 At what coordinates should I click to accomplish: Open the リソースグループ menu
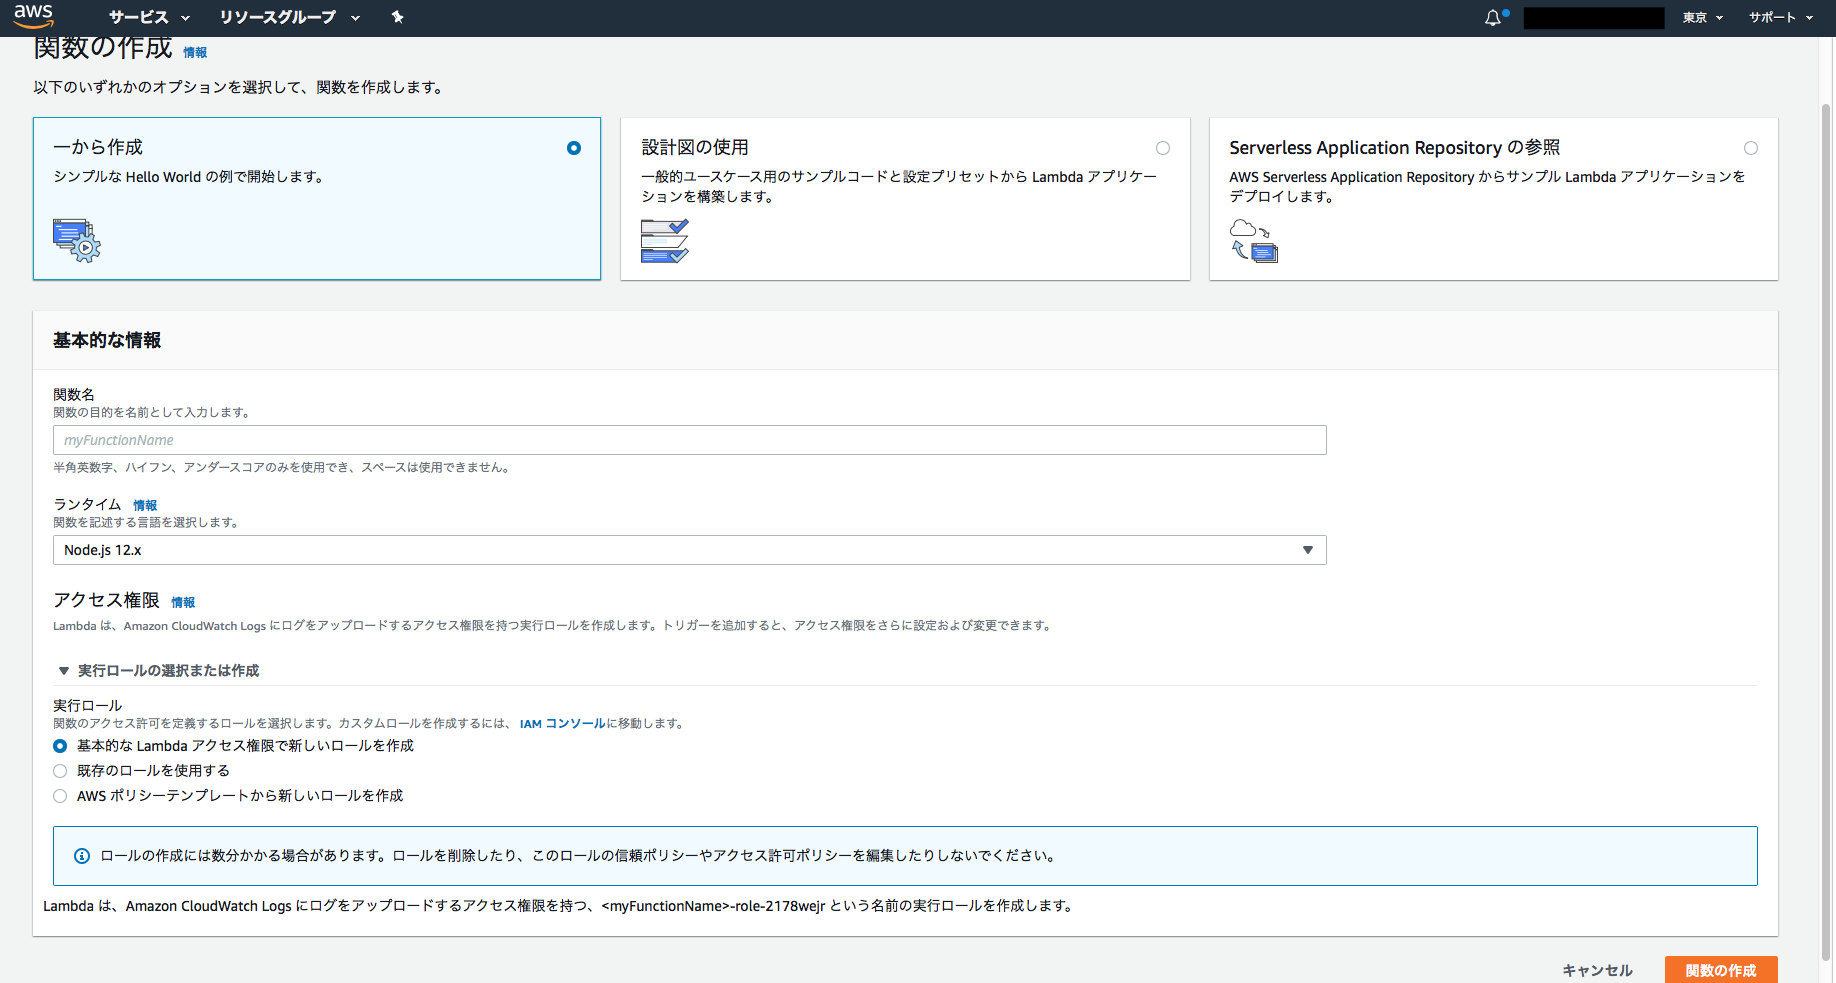289,17
